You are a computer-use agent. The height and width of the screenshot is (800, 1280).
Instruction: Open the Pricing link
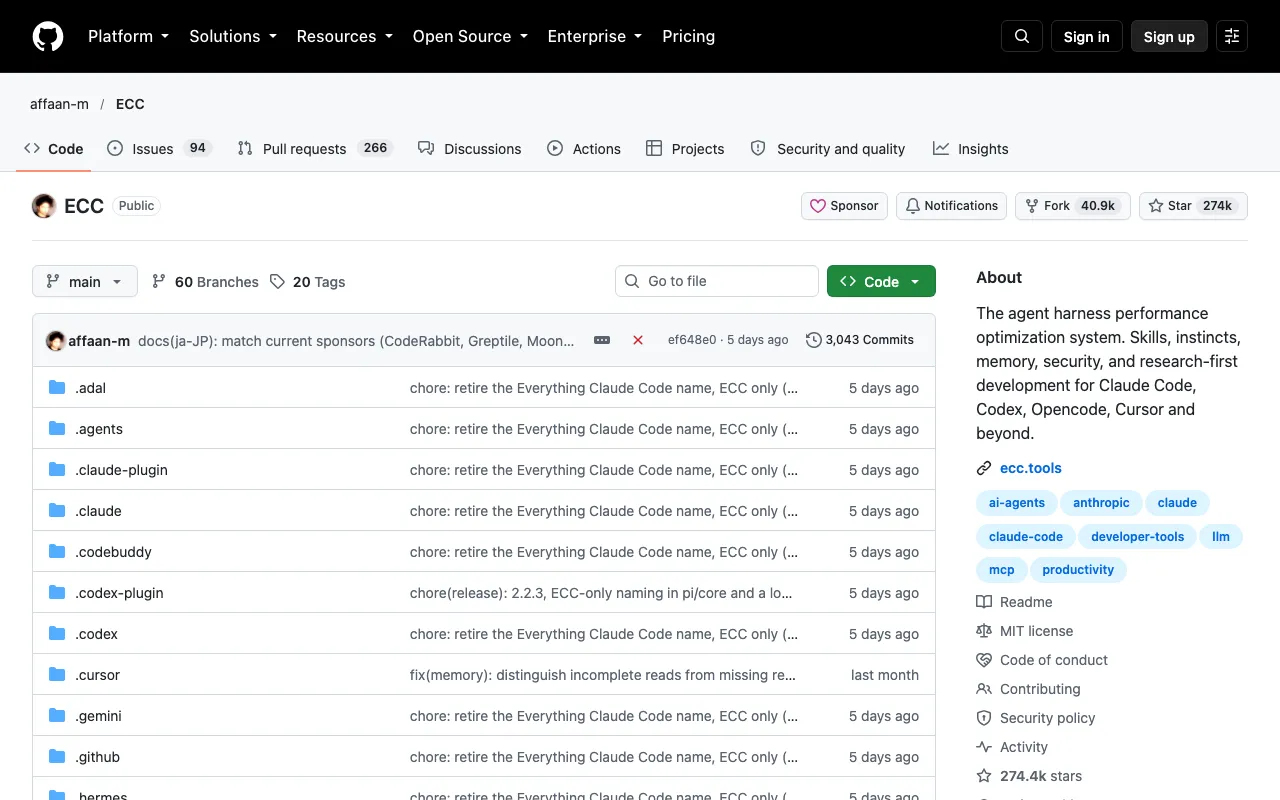(689, 36)
